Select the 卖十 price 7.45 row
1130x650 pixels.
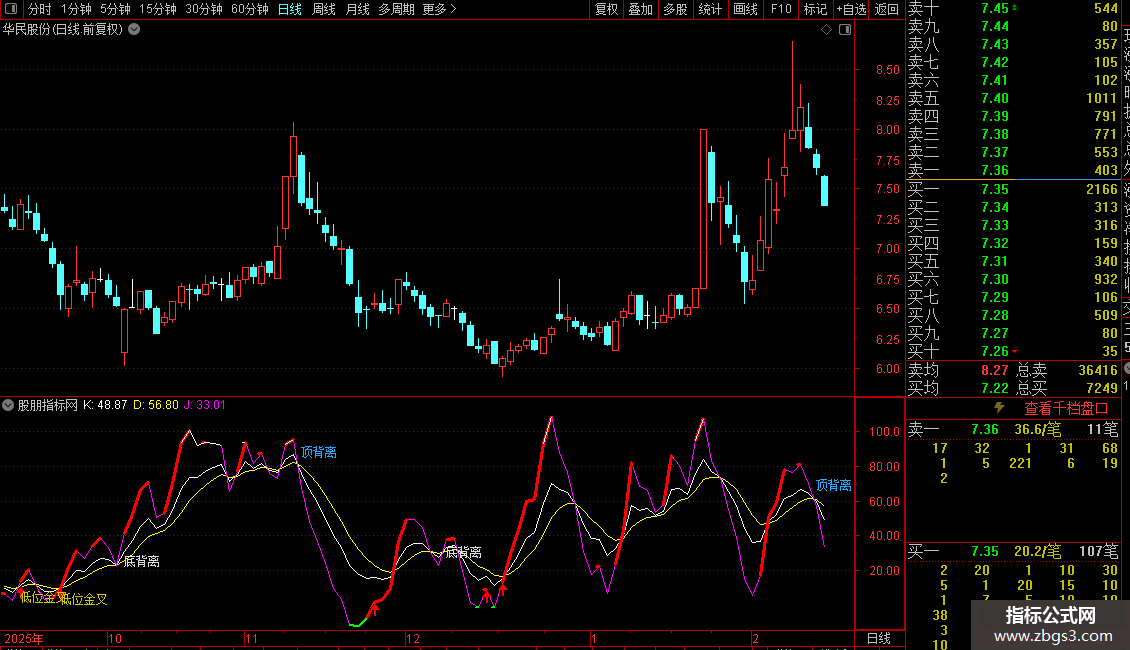pyautogui.click(x=1013, y=9)
